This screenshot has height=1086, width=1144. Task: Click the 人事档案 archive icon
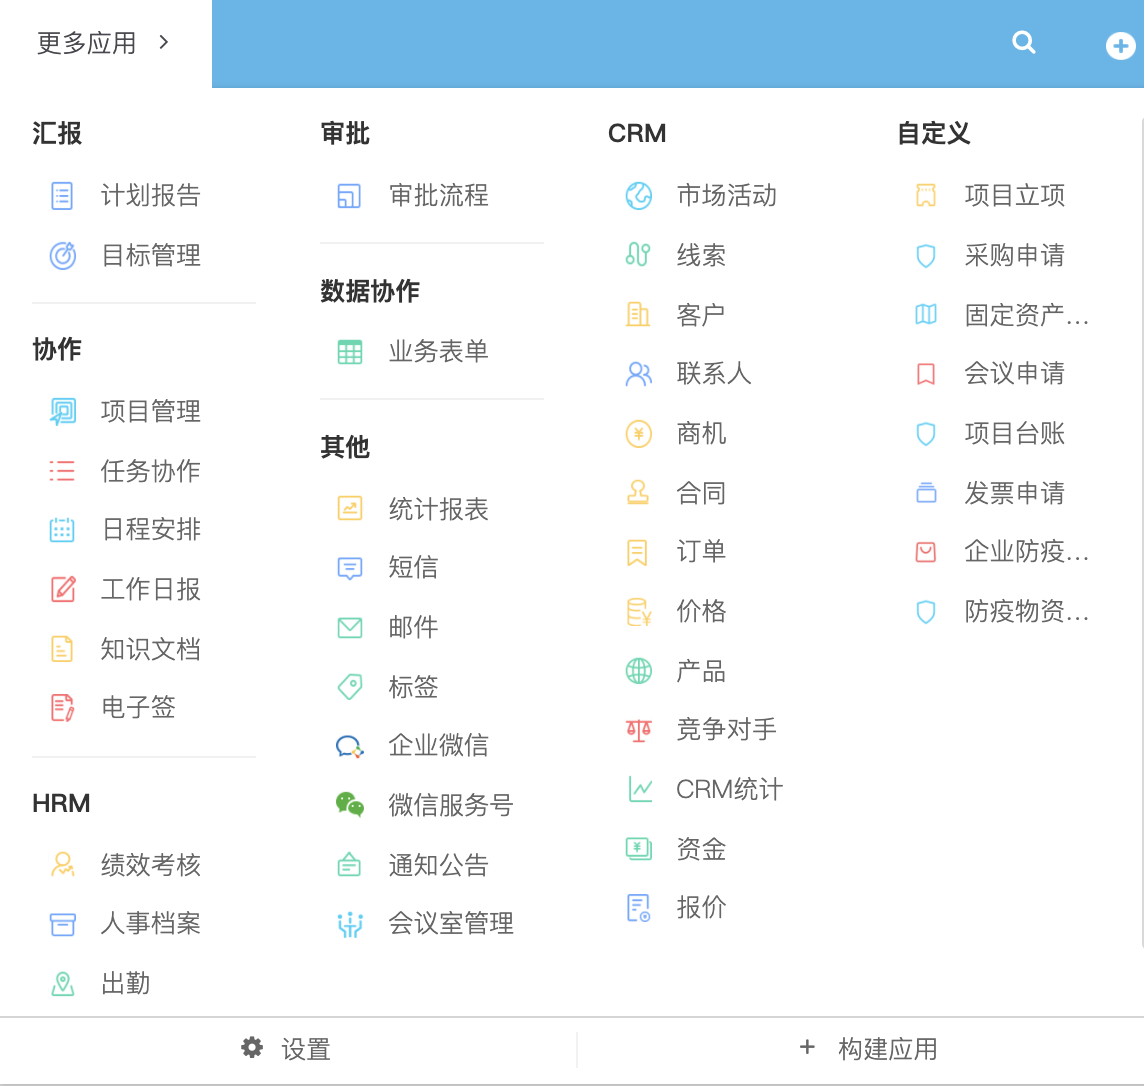point(62,923)
